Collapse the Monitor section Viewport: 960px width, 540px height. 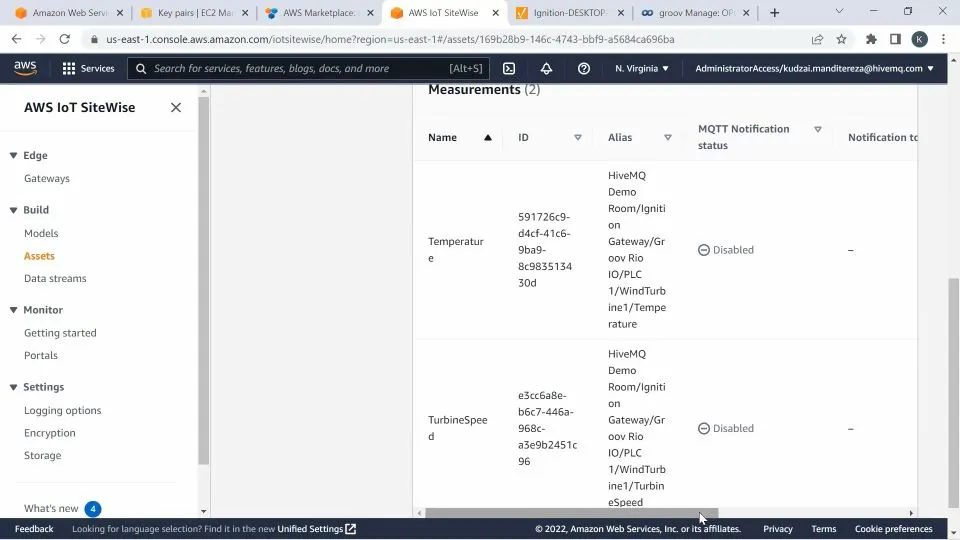(x=13, y=310)
